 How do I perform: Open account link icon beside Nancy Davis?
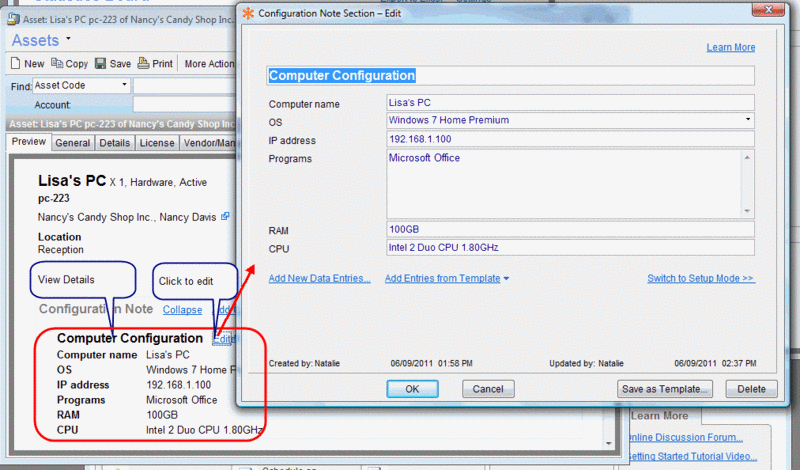click(225, 216)
